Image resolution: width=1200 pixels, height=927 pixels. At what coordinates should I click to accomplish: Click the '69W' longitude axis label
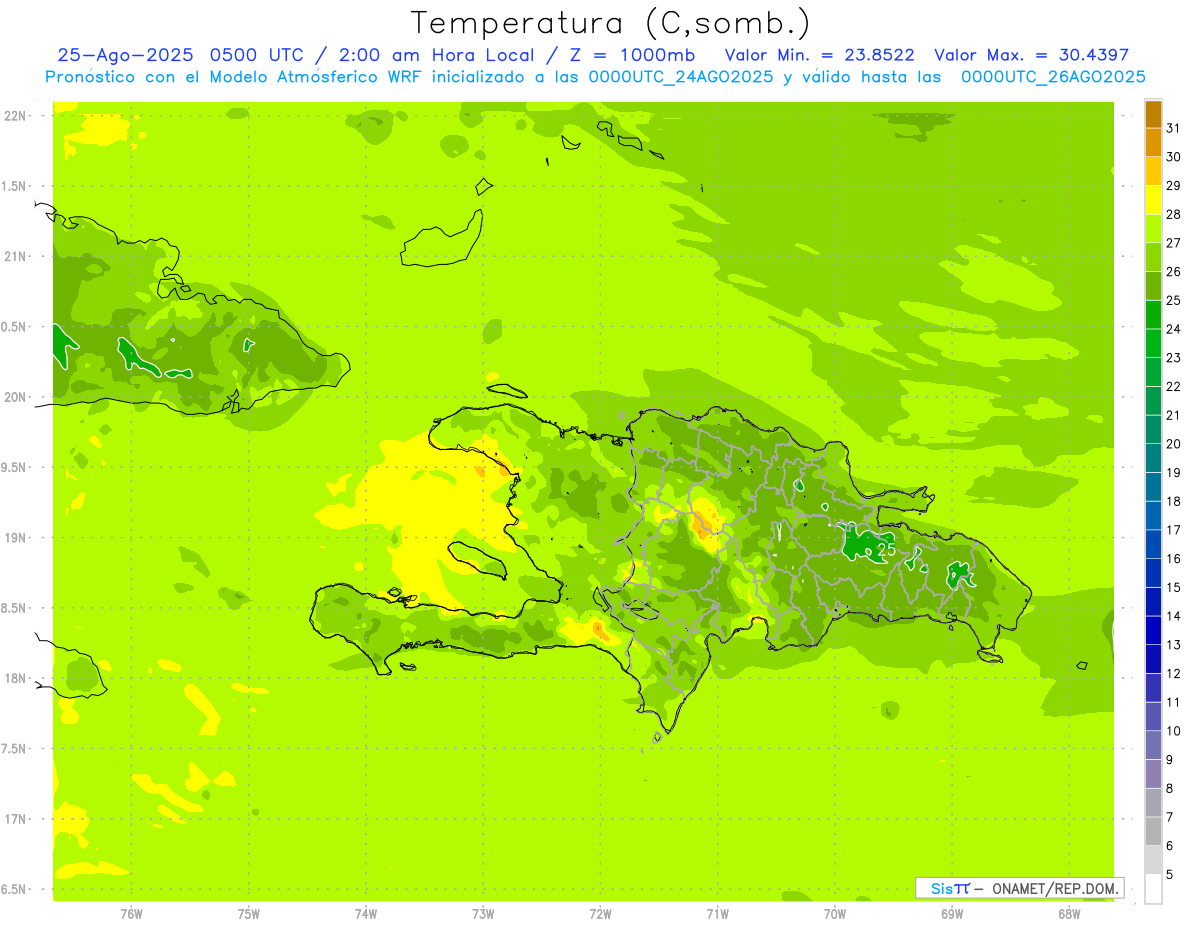[x=952, y=913]
